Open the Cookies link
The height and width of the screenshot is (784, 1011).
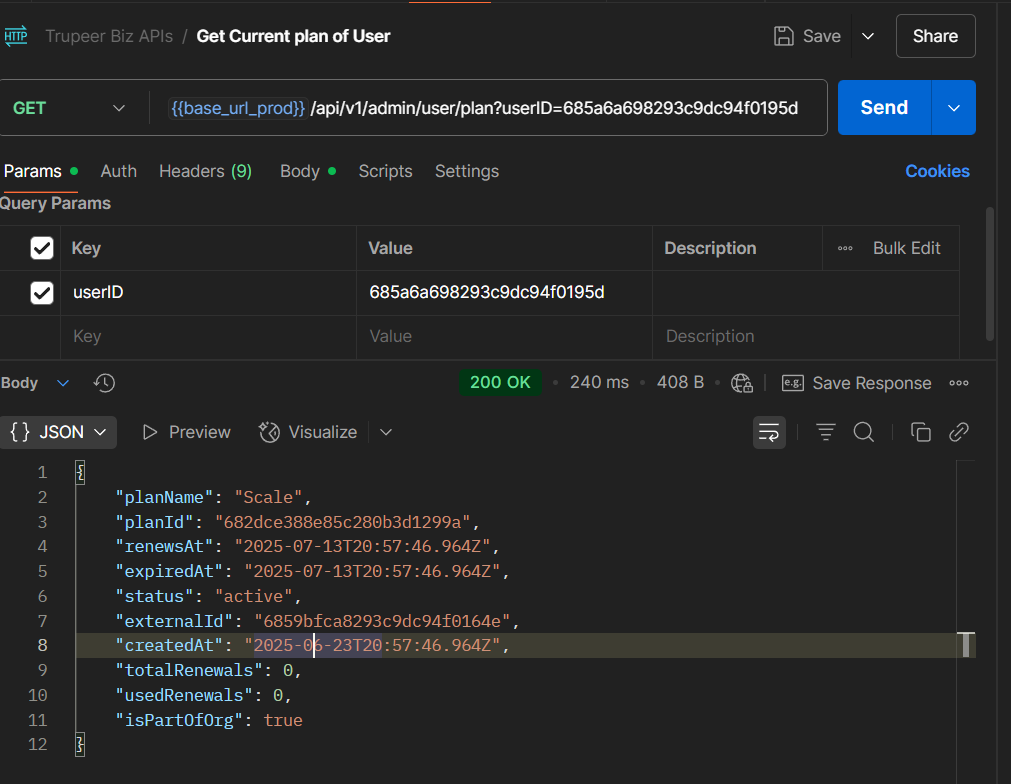(937, 171)
